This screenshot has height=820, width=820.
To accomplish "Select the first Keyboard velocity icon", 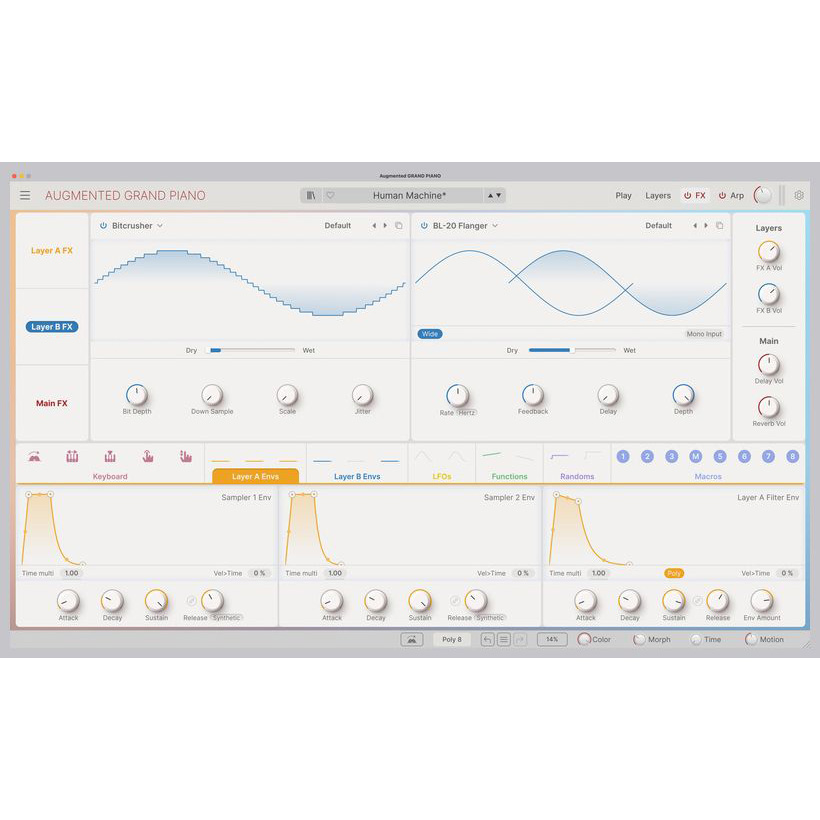I will (35, 457).
